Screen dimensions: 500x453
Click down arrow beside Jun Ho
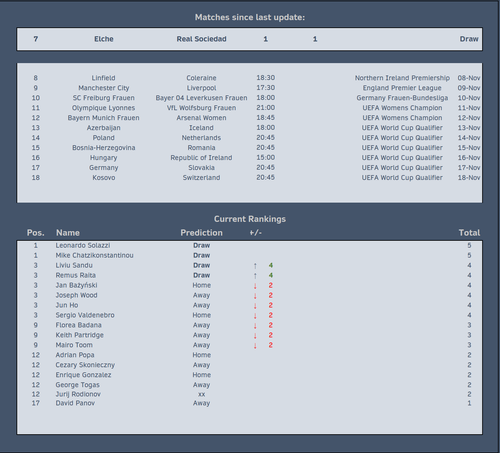[x=255, y=306]
